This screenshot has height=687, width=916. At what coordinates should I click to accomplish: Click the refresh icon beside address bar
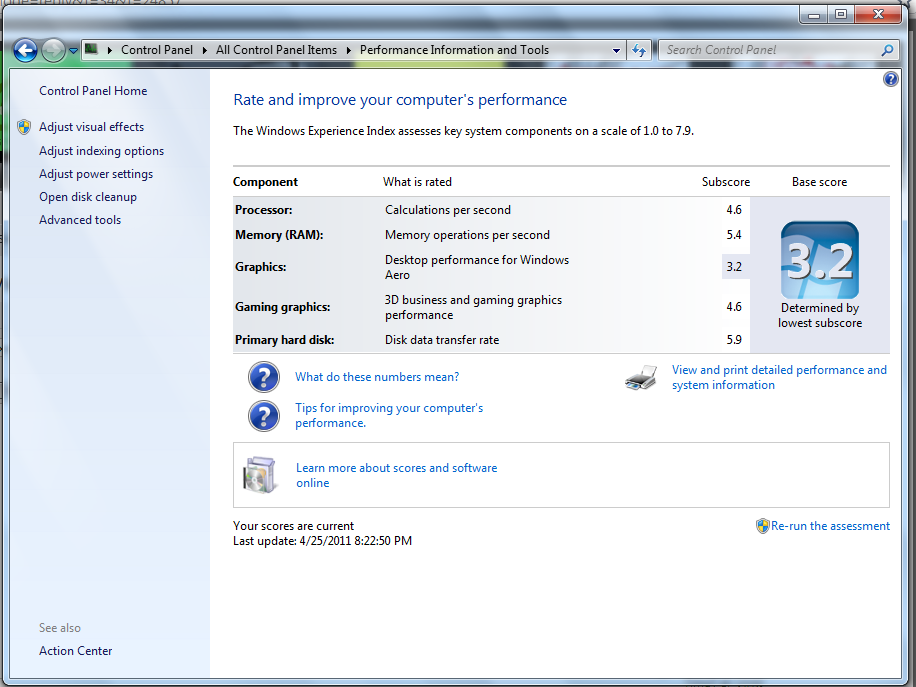(640, 50)
